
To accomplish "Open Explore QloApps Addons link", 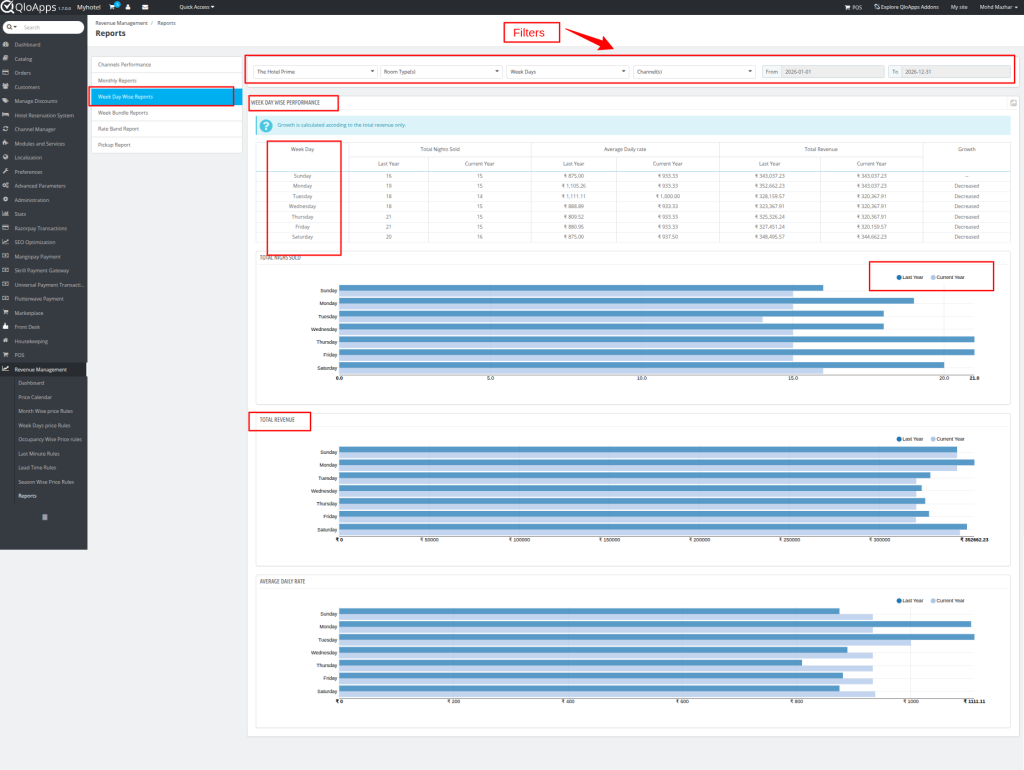I will click(907, 7).
